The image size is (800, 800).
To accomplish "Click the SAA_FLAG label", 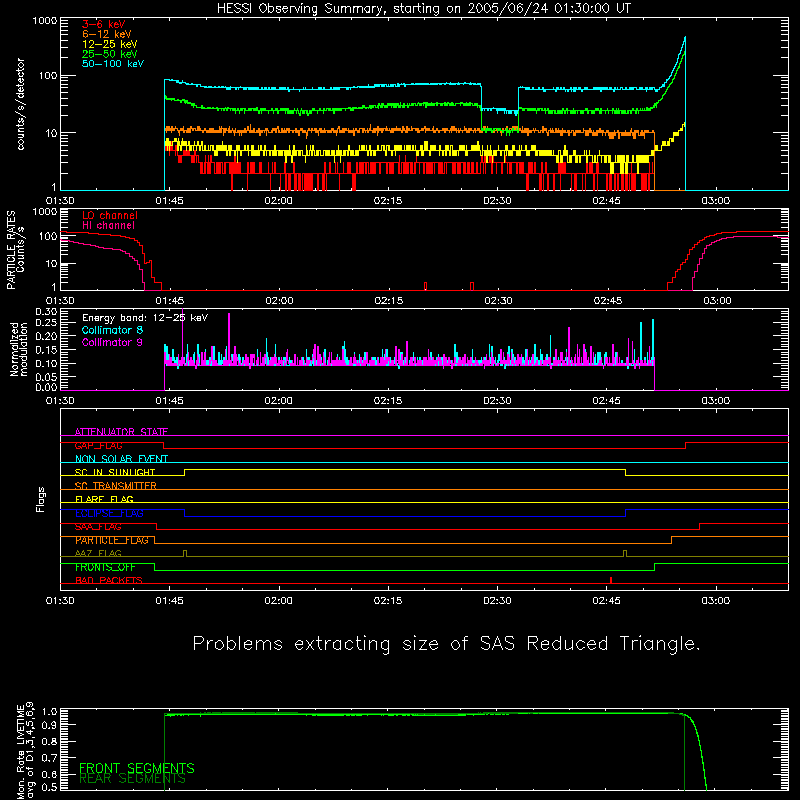I will (x=98, y=527).
